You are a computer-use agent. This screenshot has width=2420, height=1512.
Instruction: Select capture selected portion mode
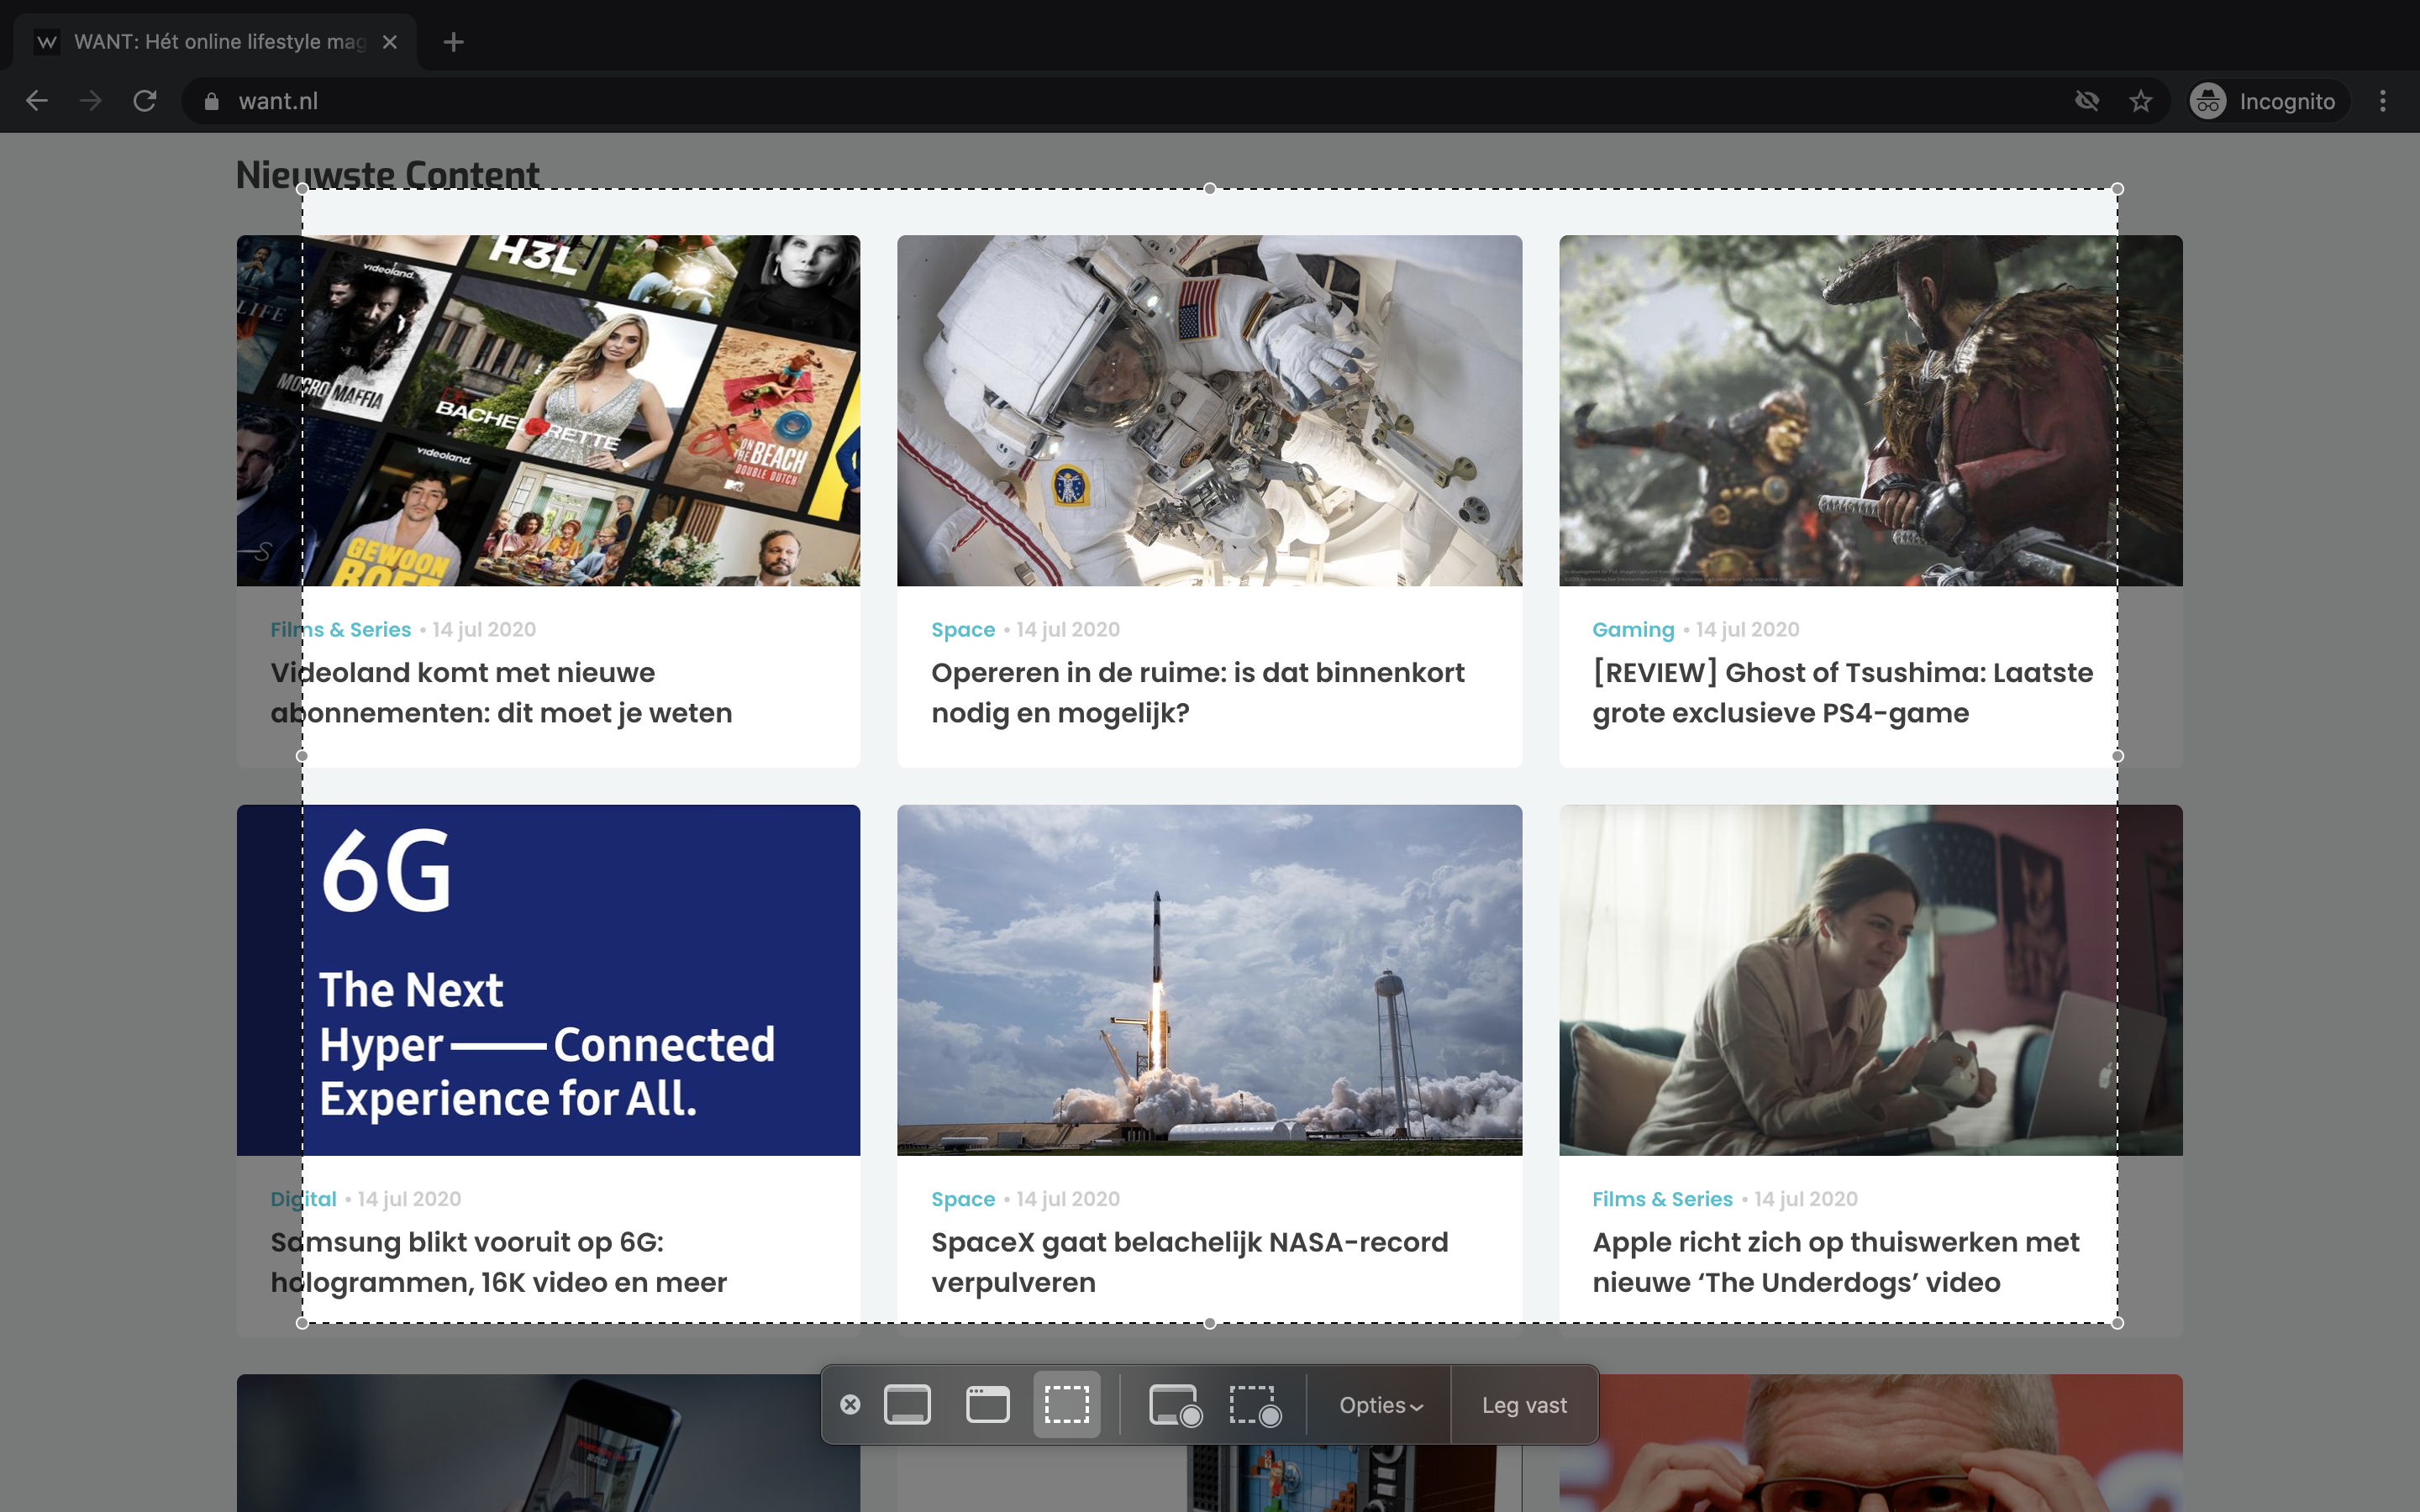1066,1405
